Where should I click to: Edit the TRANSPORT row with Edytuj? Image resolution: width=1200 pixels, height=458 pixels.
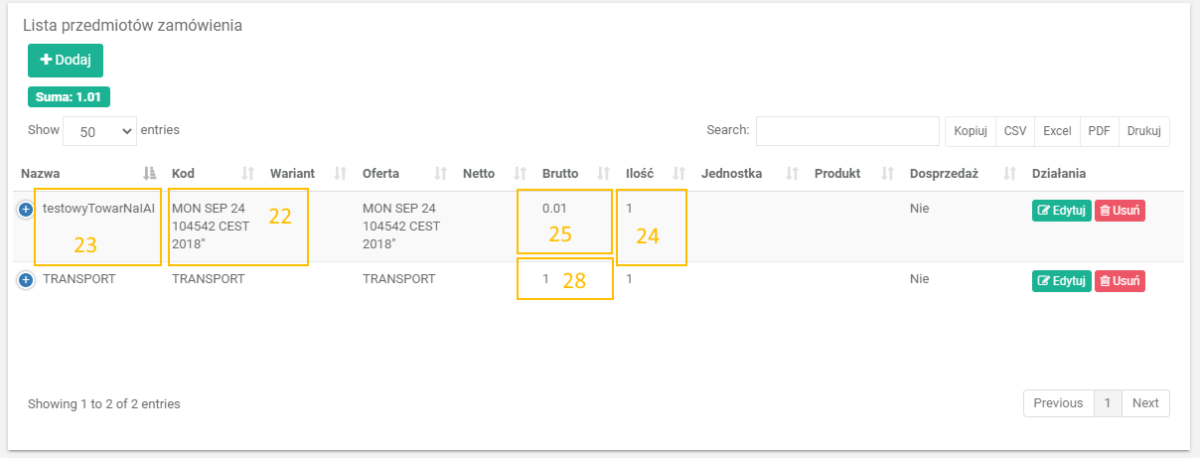[1061, 281]
